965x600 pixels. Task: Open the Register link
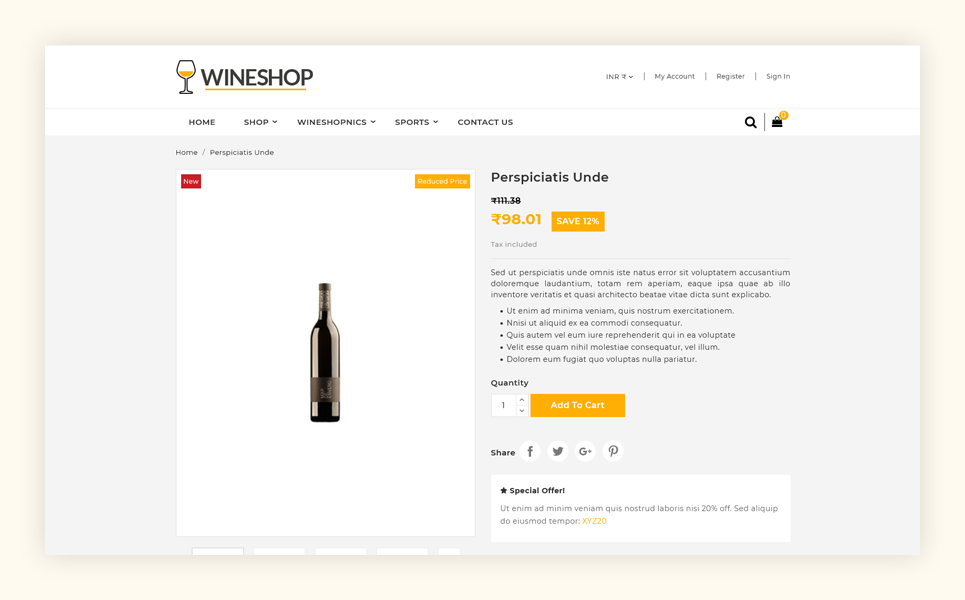click(x=731, y=76)
